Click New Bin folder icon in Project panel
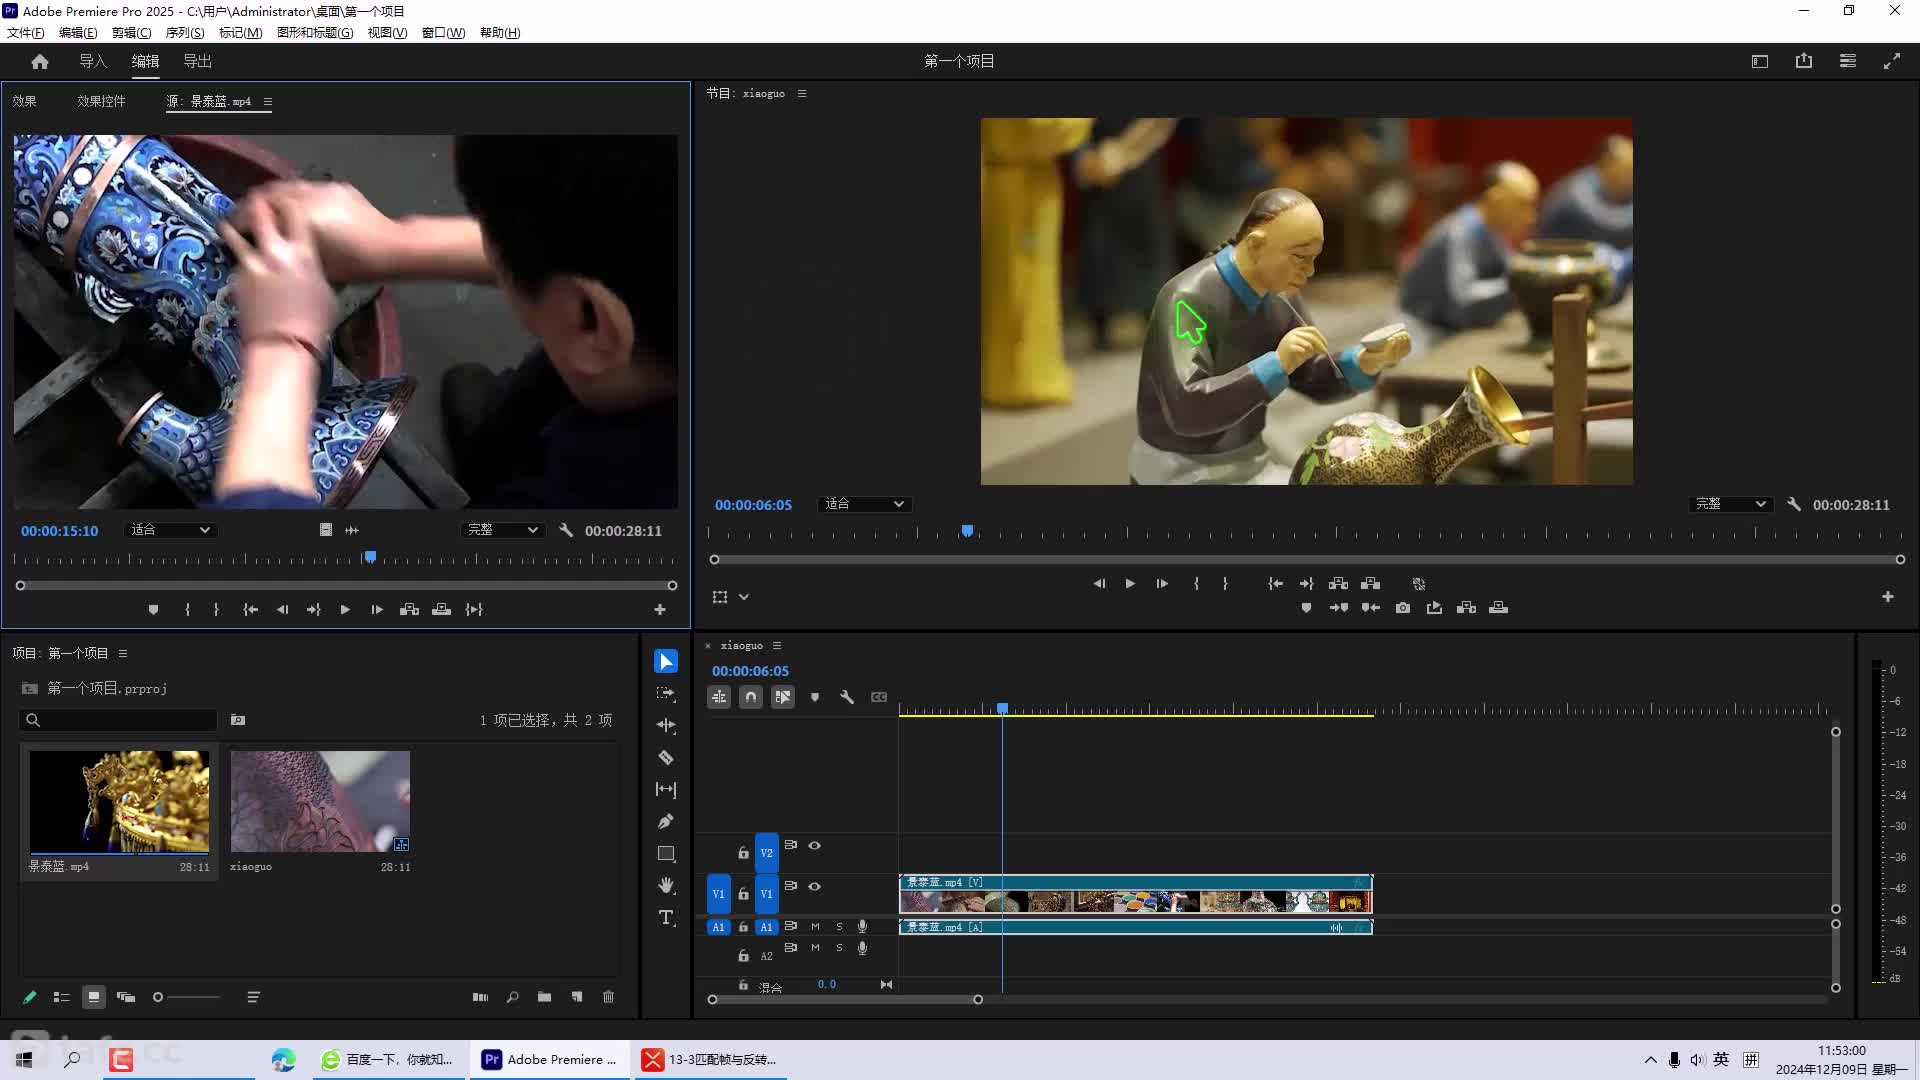This screenshot has height=1080, width=1920. (544, 998)
